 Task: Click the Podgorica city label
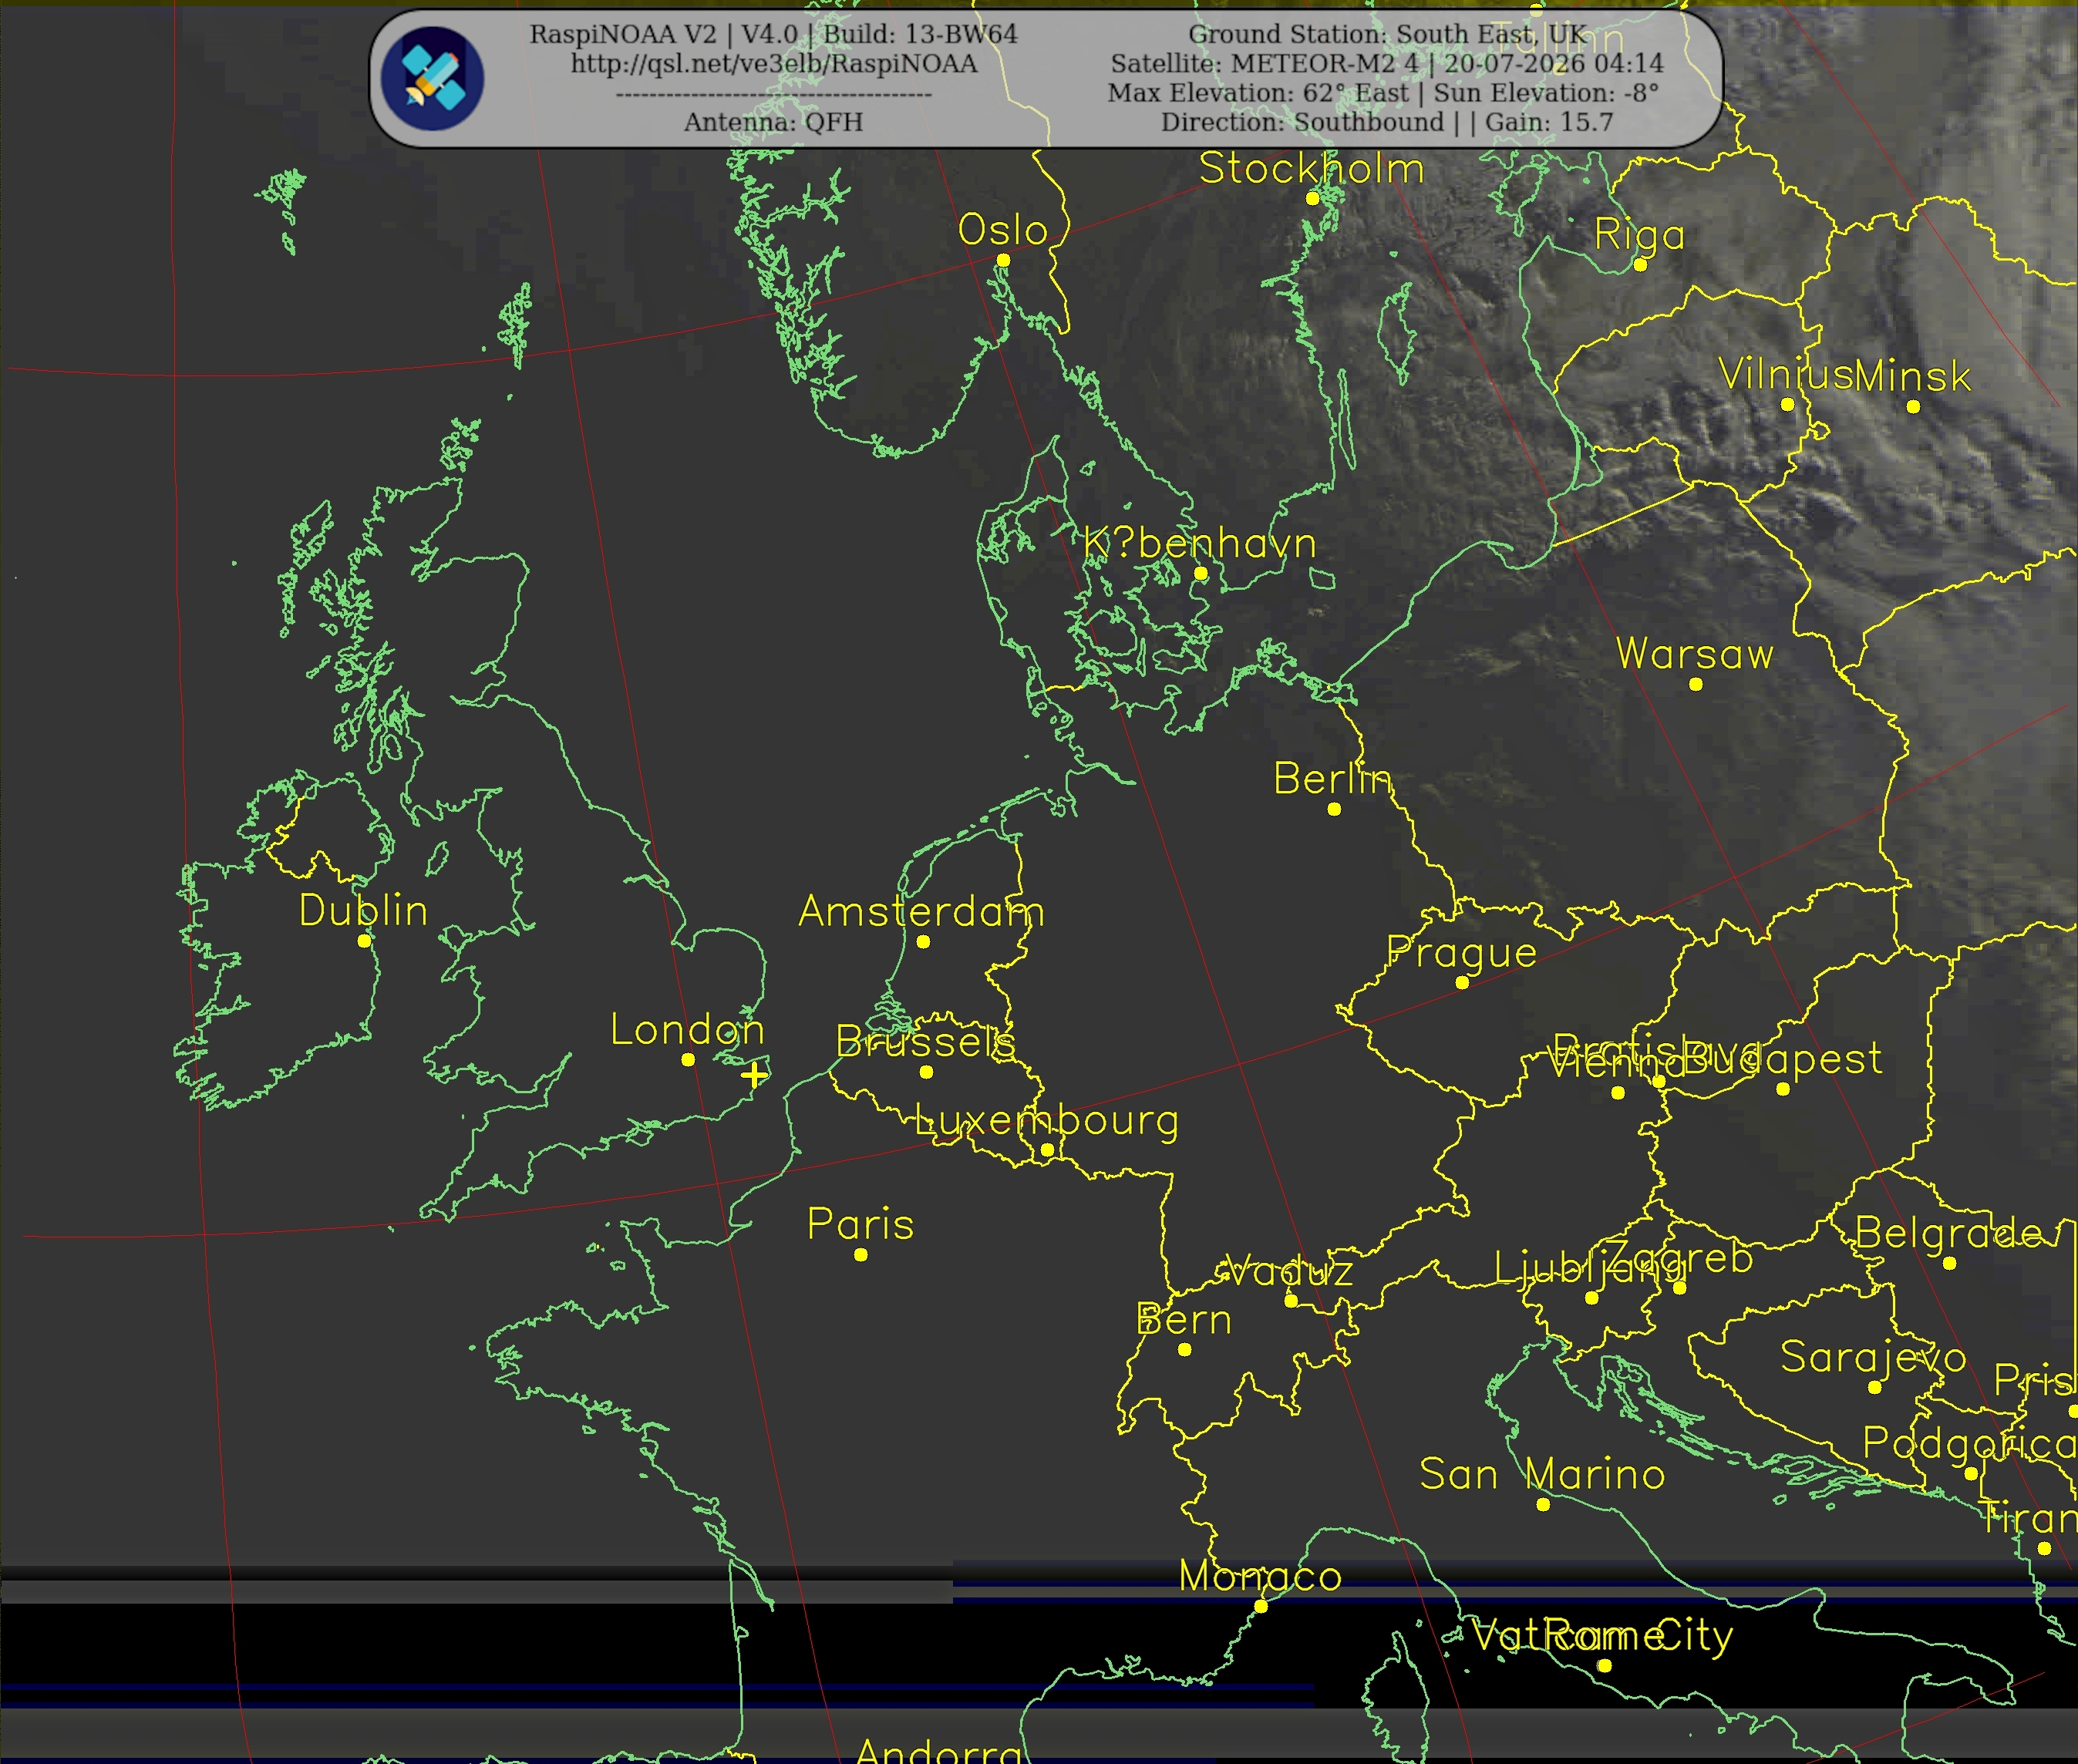tap(1969, 1443)
